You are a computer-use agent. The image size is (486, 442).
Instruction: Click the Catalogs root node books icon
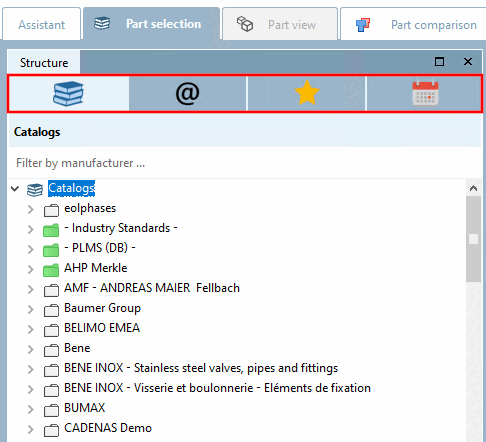(35, 190)
